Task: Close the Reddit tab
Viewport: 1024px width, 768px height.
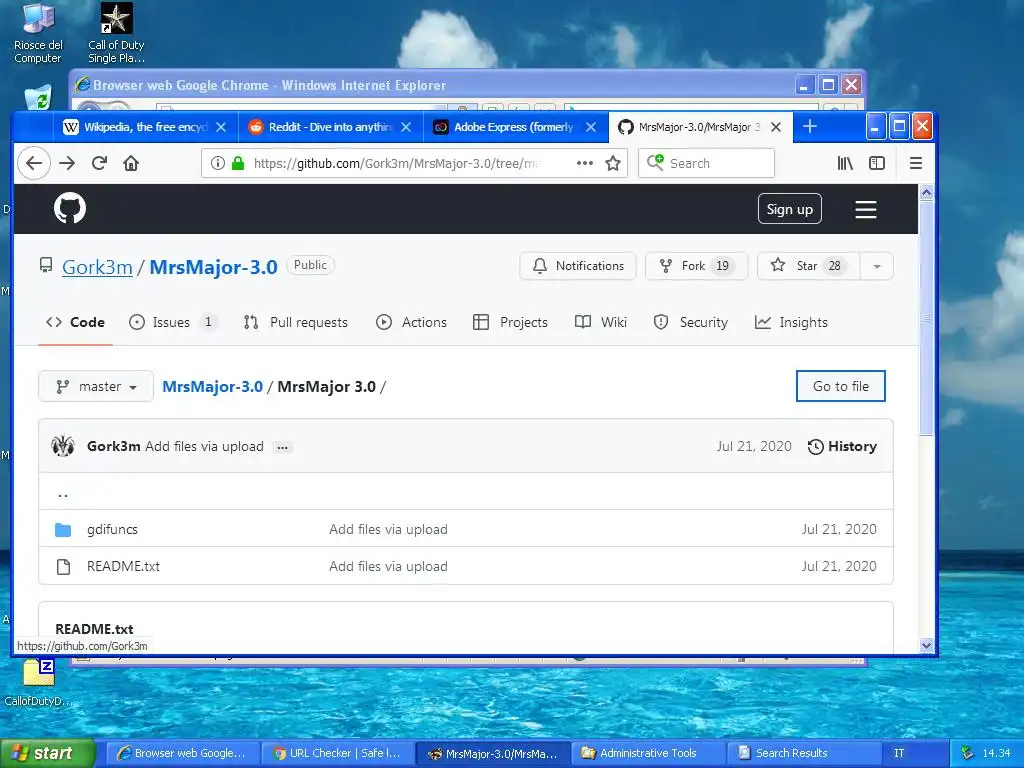Action: point(406,127)
